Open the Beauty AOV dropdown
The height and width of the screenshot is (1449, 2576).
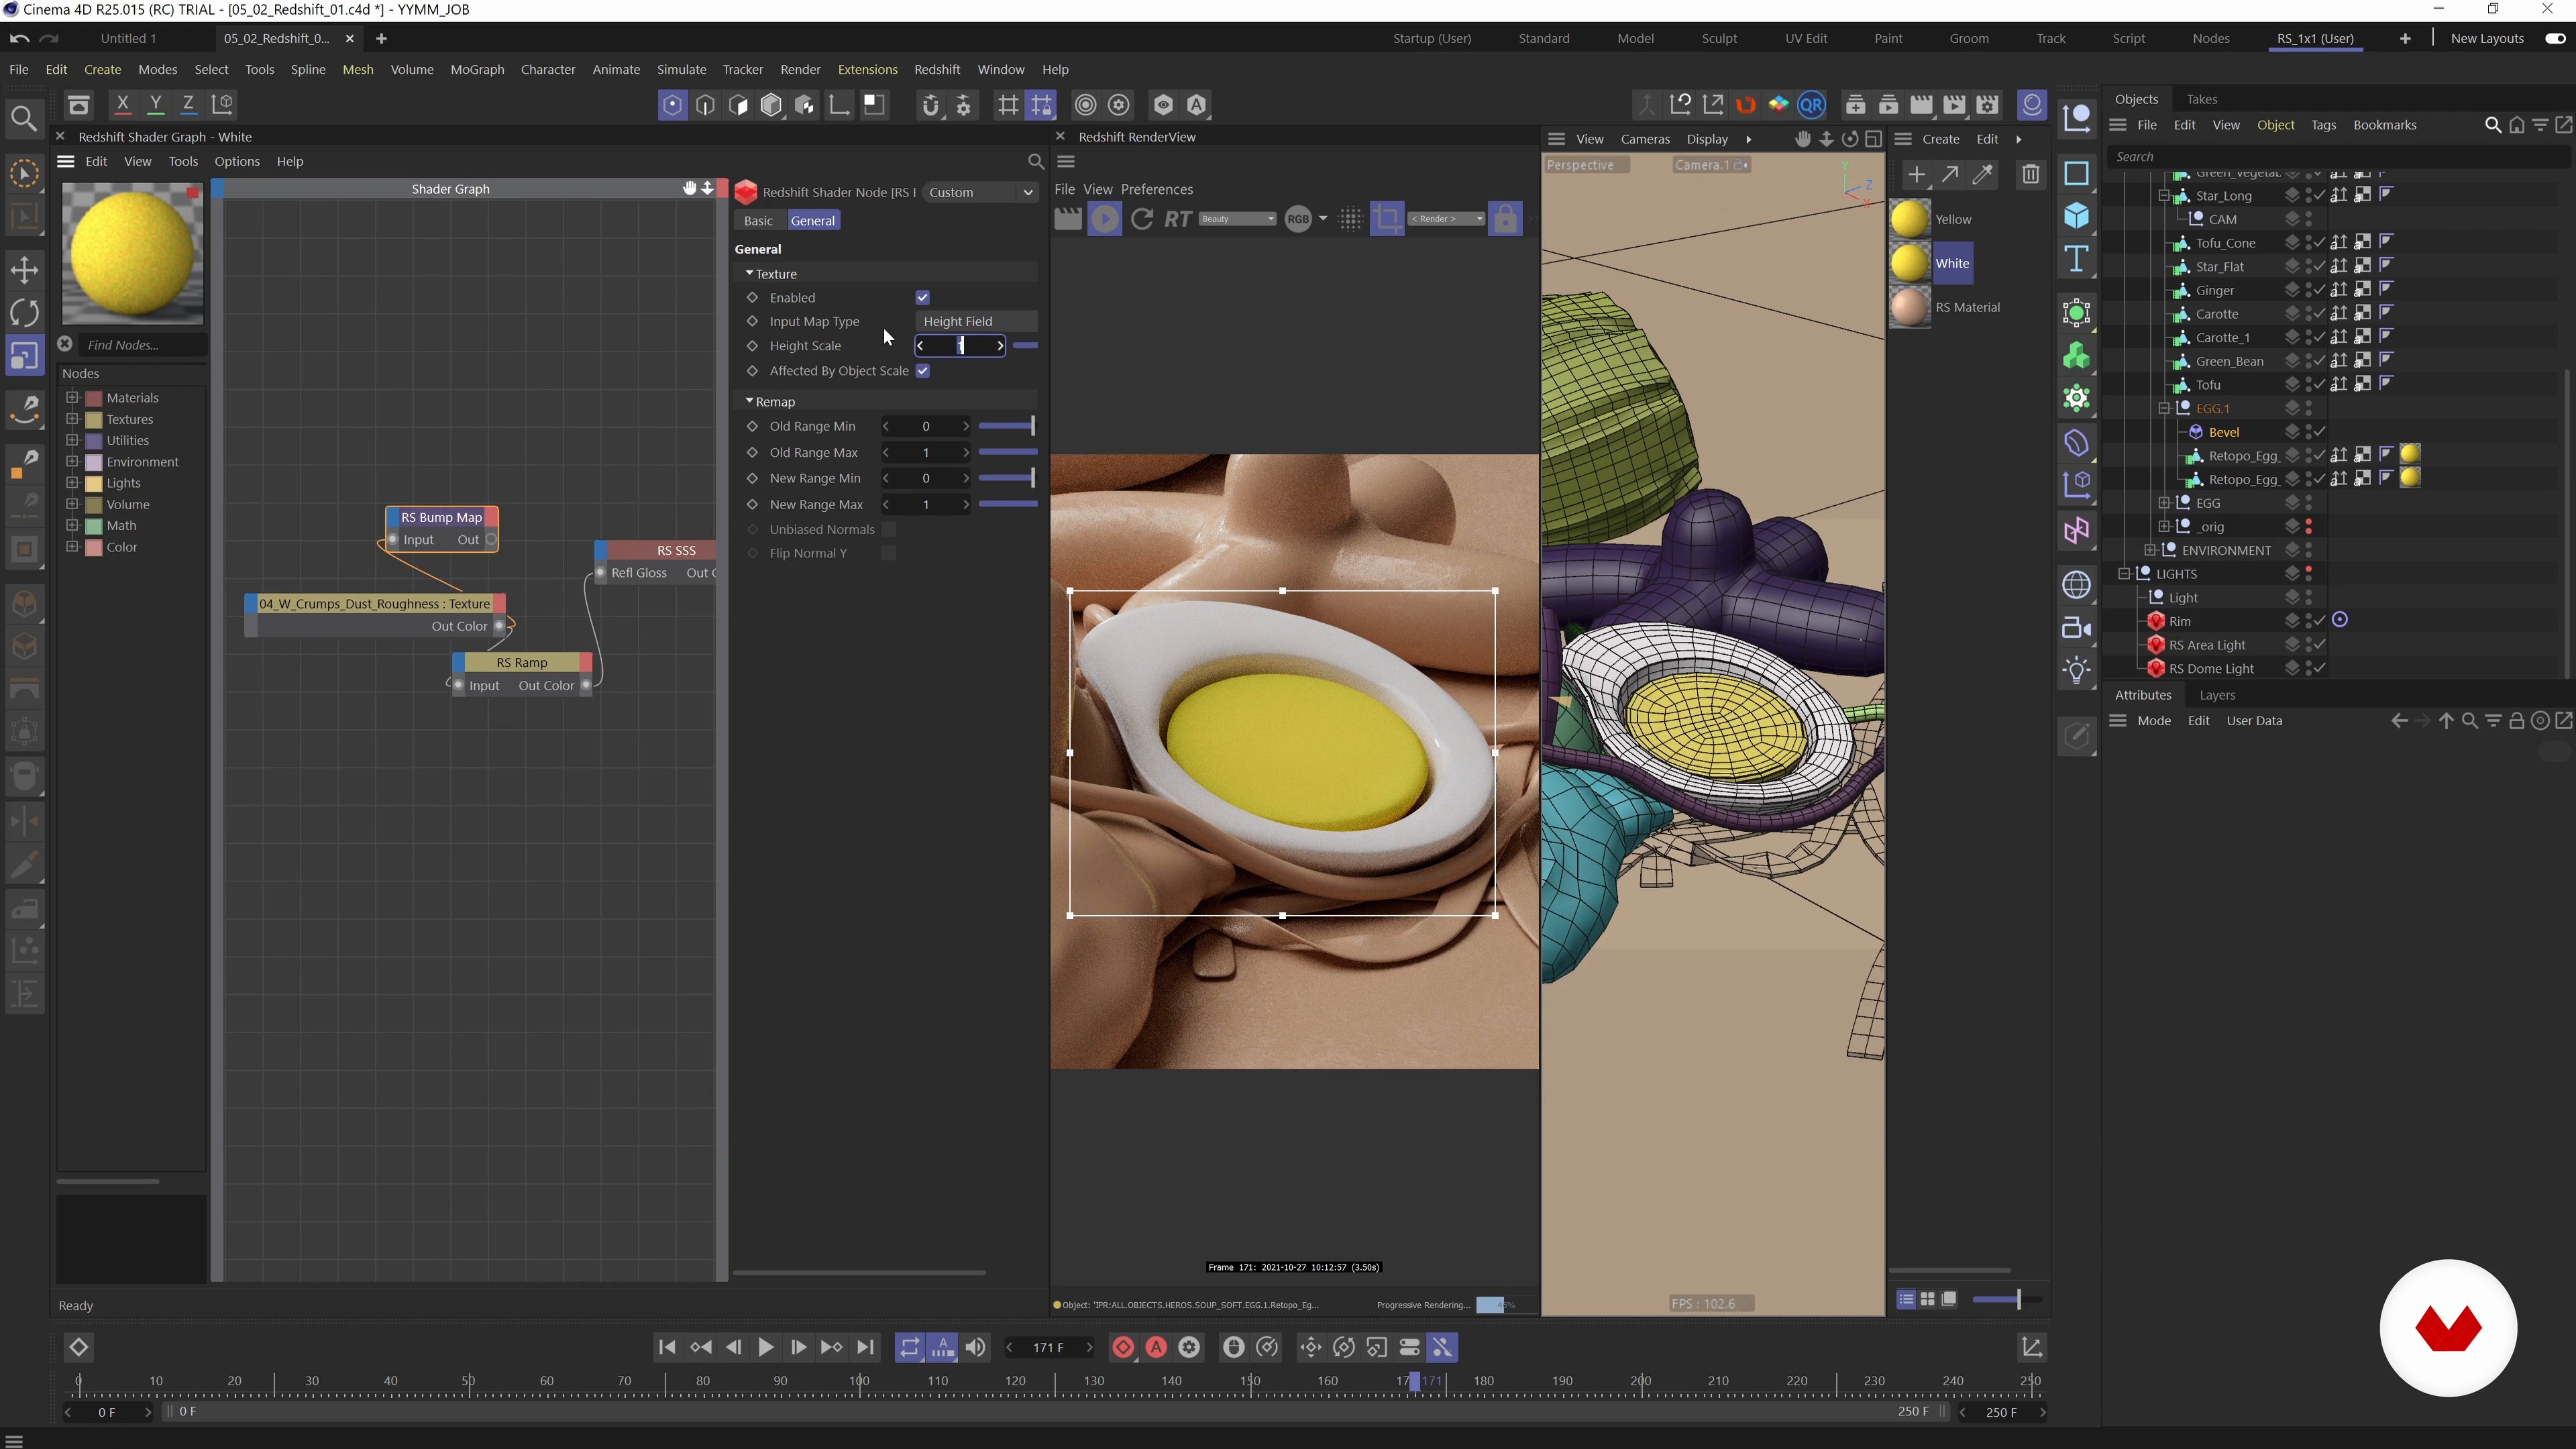point(1237,219)
